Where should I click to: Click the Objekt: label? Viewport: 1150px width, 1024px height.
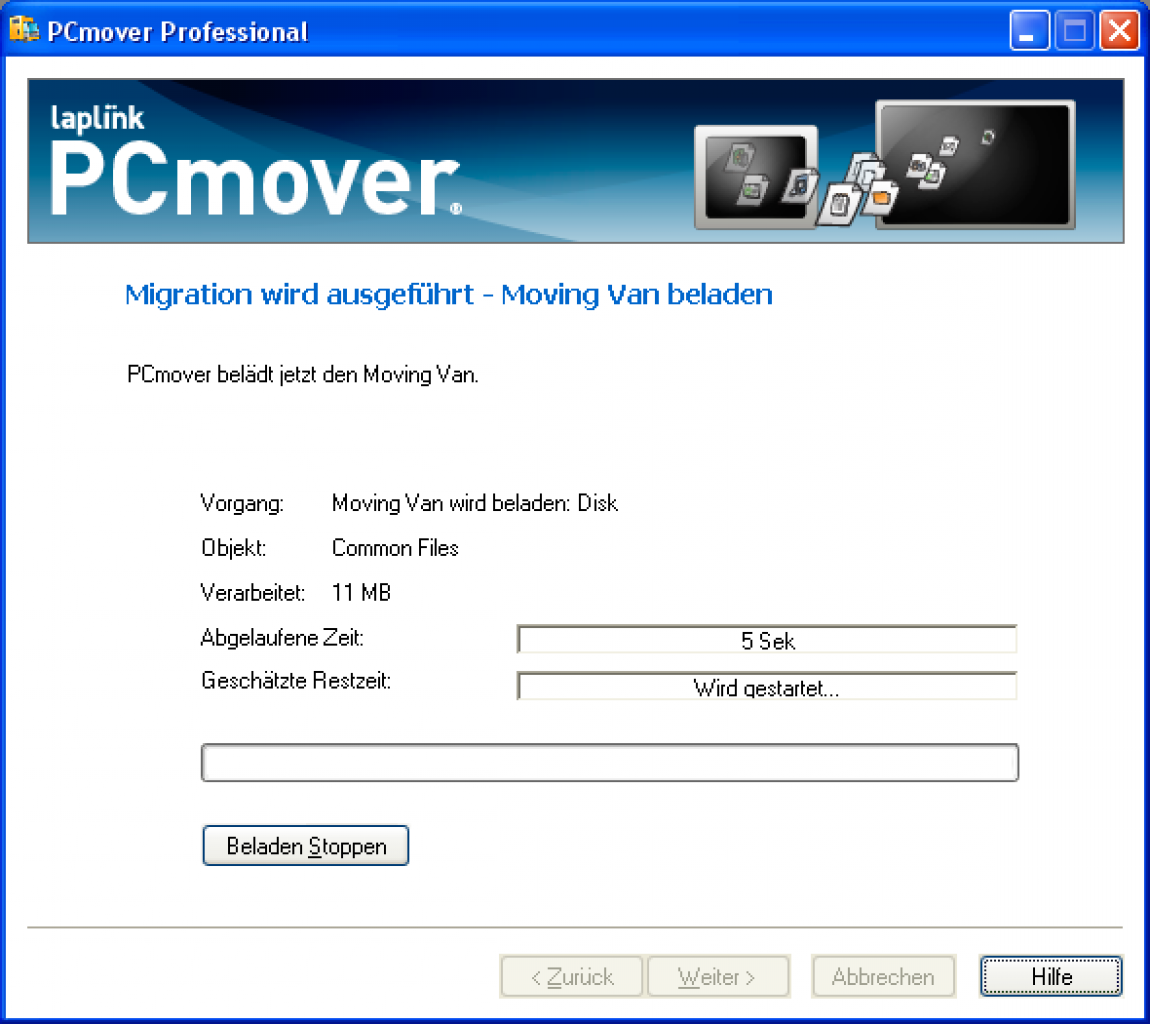point(233,548)
